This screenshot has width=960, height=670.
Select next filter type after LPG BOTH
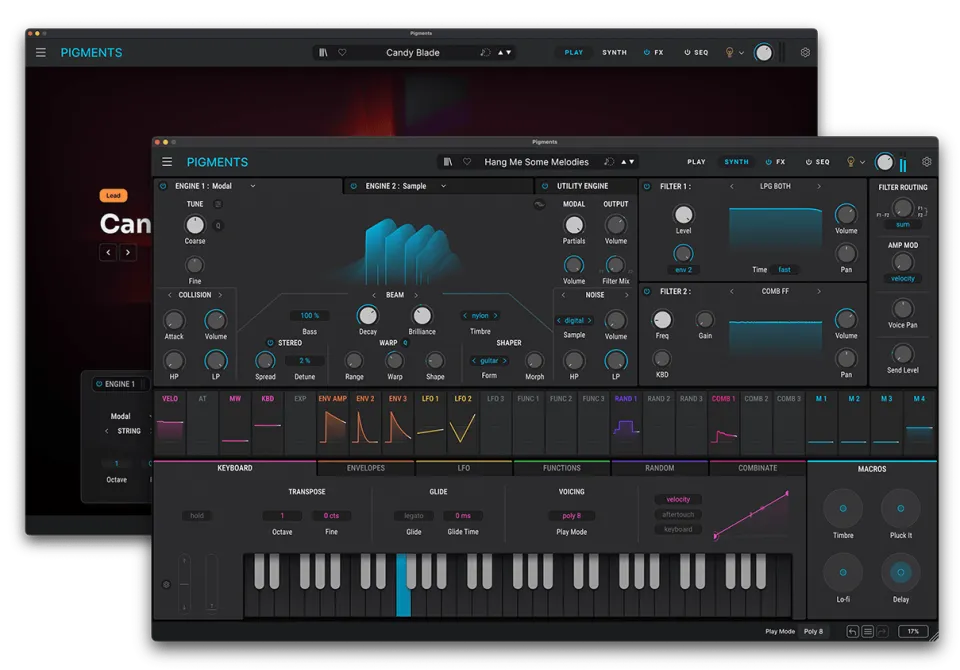(819, 186)
